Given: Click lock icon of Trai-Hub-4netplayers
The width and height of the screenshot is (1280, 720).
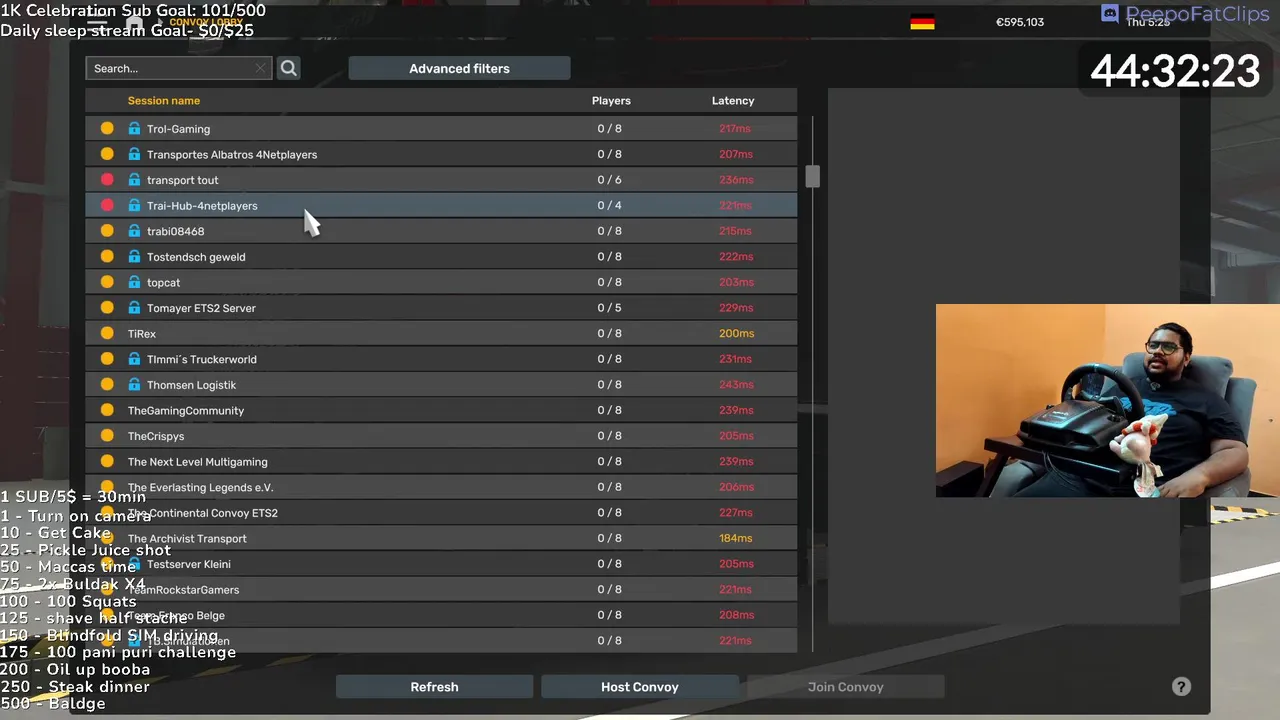Looking at the screenshot, I should (x=134, y=205).
